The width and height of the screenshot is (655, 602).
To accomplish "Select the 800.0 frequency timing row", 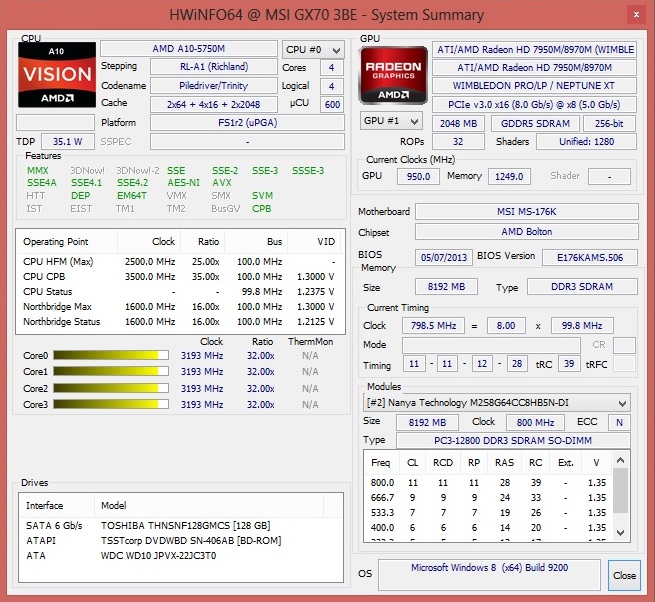I will [x=488, y=483].
